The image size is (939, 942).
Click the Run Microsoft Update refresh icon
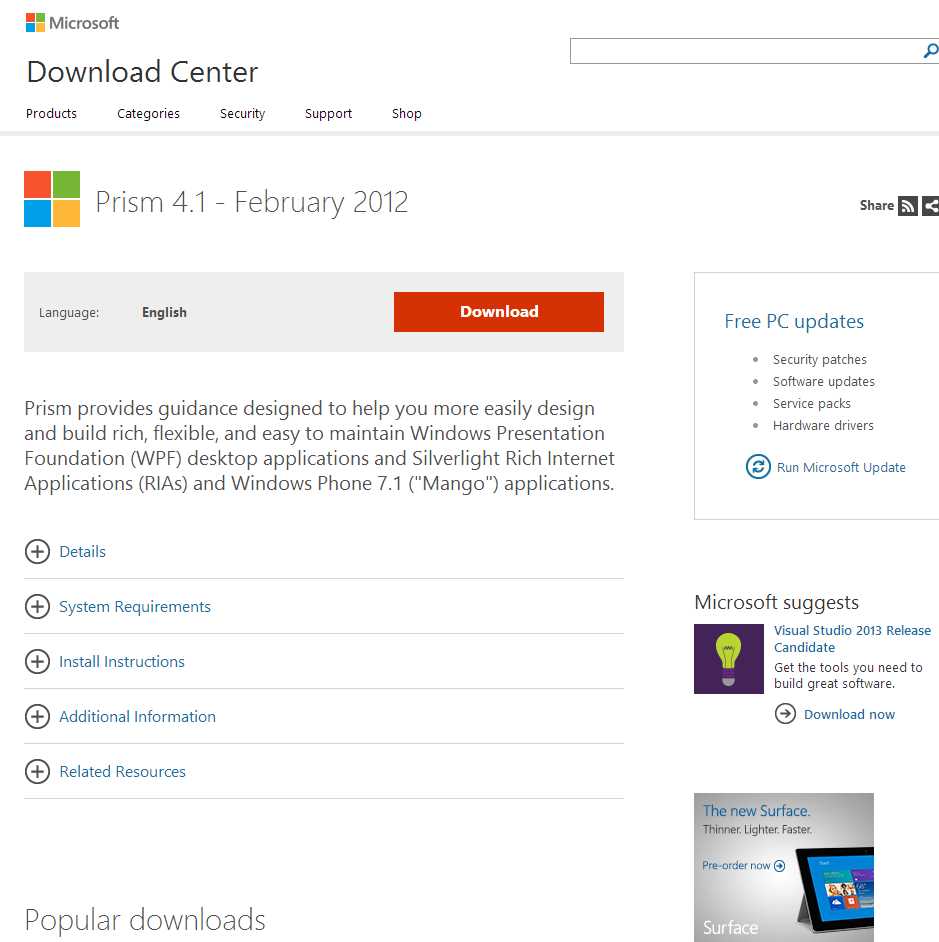[x=757, y=467]
